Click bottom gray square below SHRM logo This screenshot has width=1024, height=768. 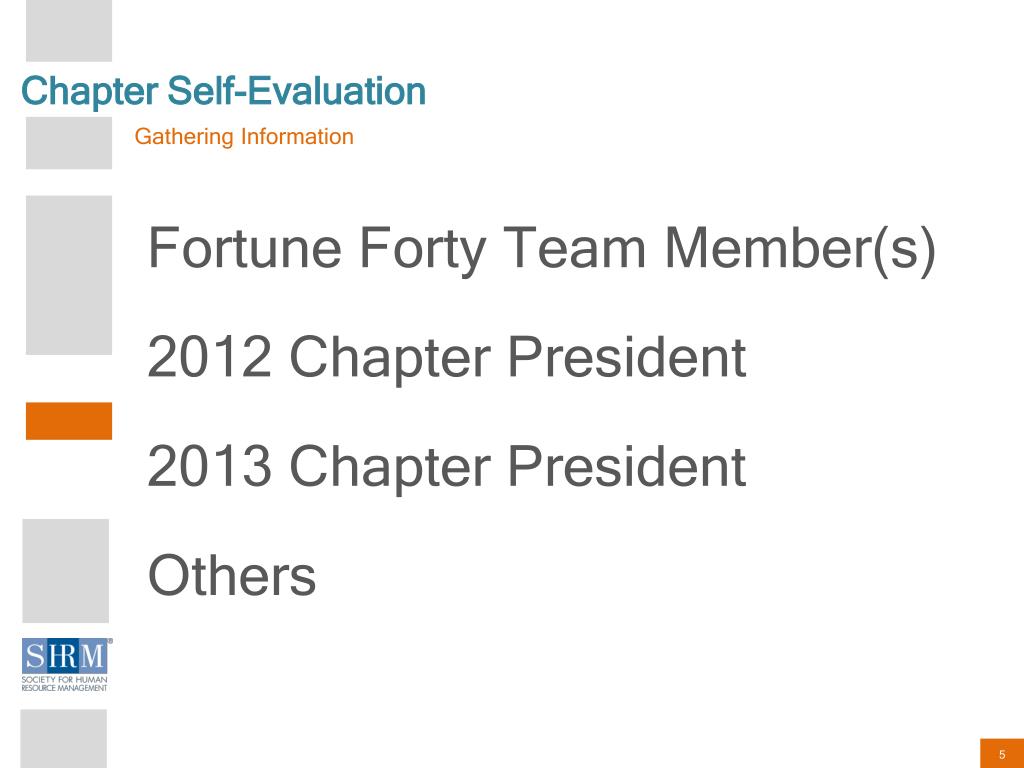coord(63,739)
